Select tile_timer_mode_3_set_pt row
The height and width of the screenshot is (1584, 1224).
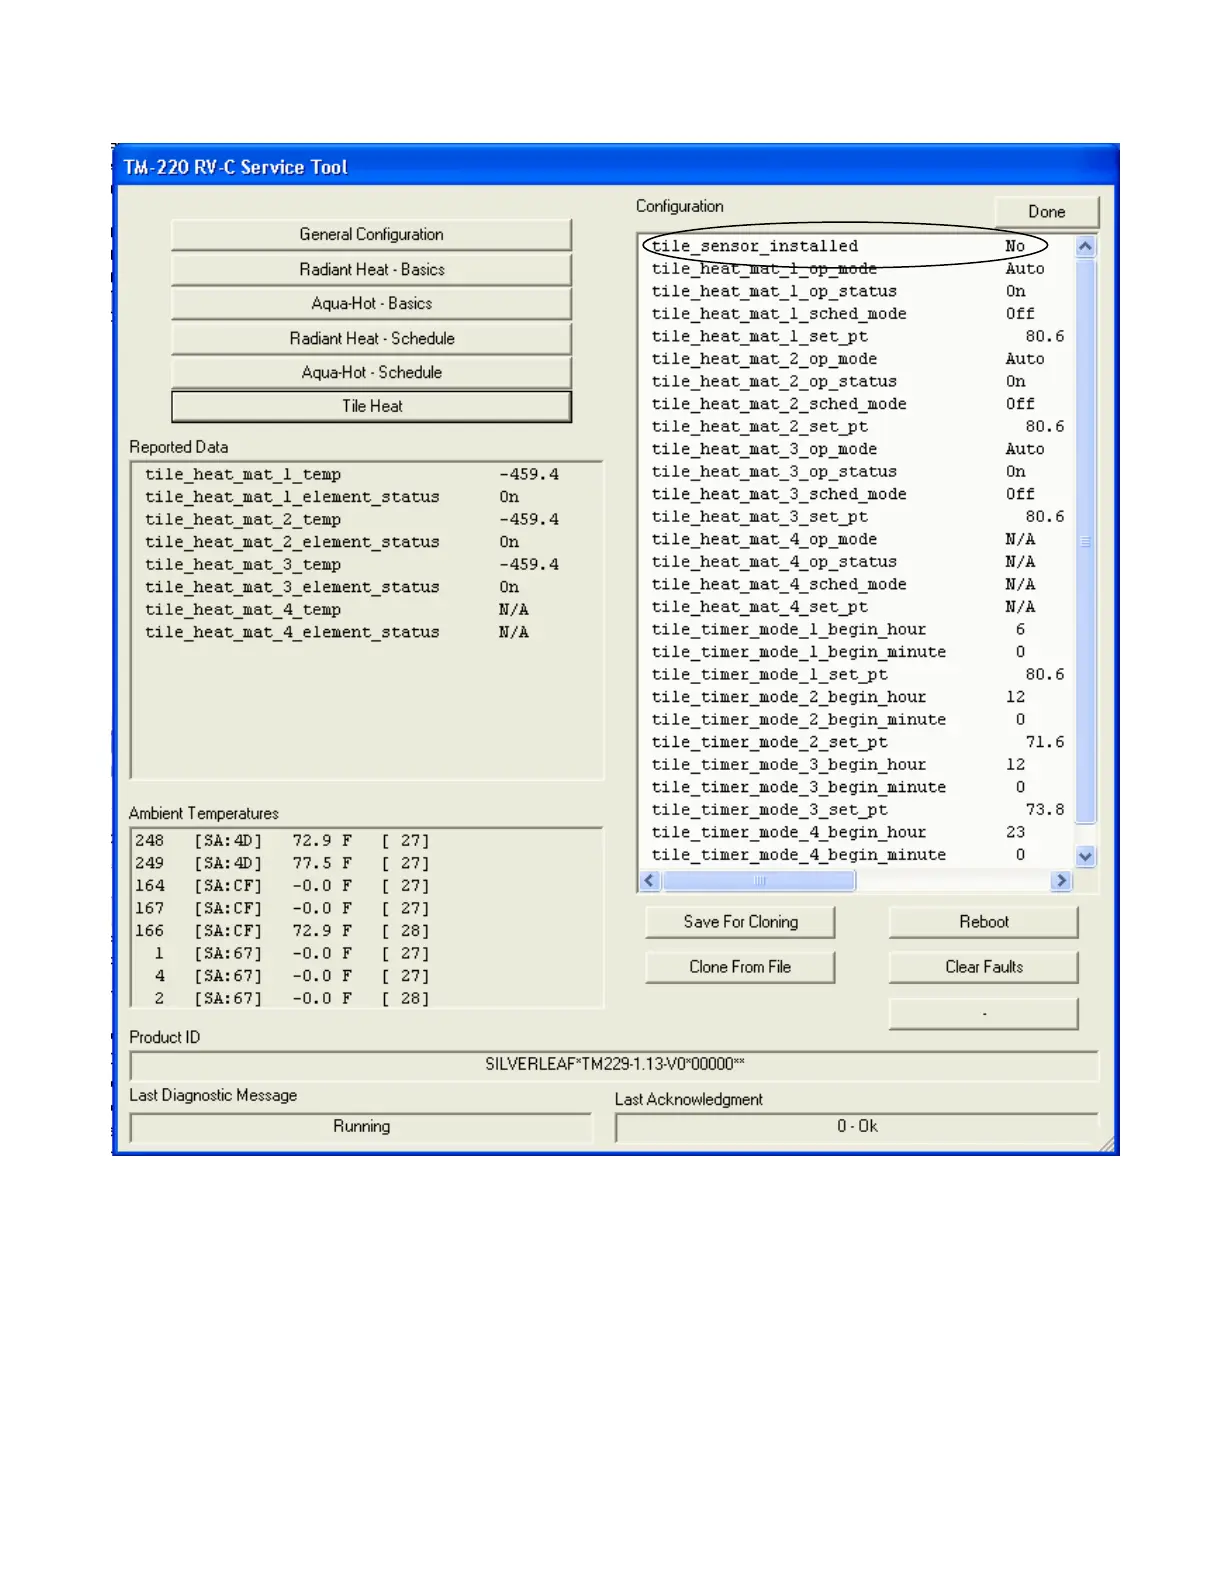856,810
